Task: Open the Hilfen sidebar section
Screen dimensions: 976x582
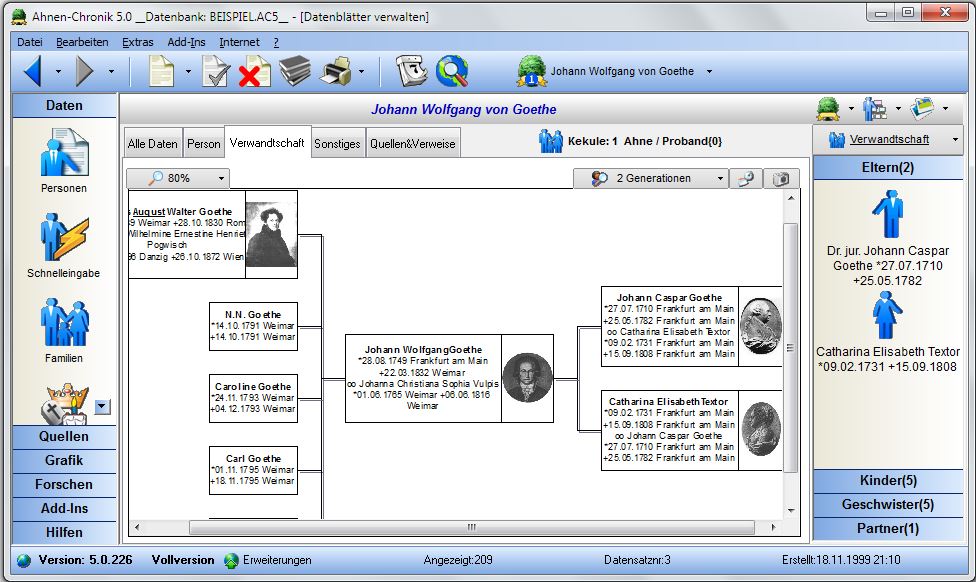Action: pos(64,532)
